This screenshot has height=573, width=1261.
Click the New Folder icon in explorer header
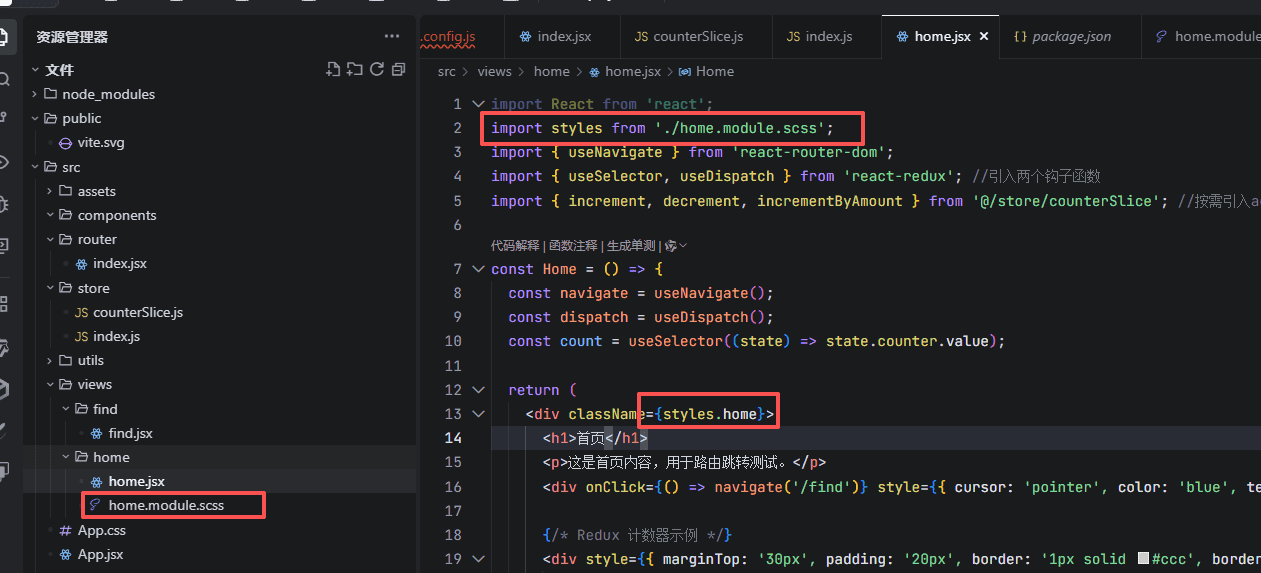(355, 69)
